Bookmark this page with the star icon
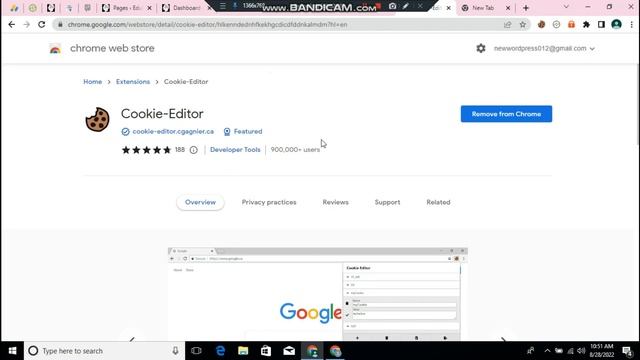 tap(522, 24)
